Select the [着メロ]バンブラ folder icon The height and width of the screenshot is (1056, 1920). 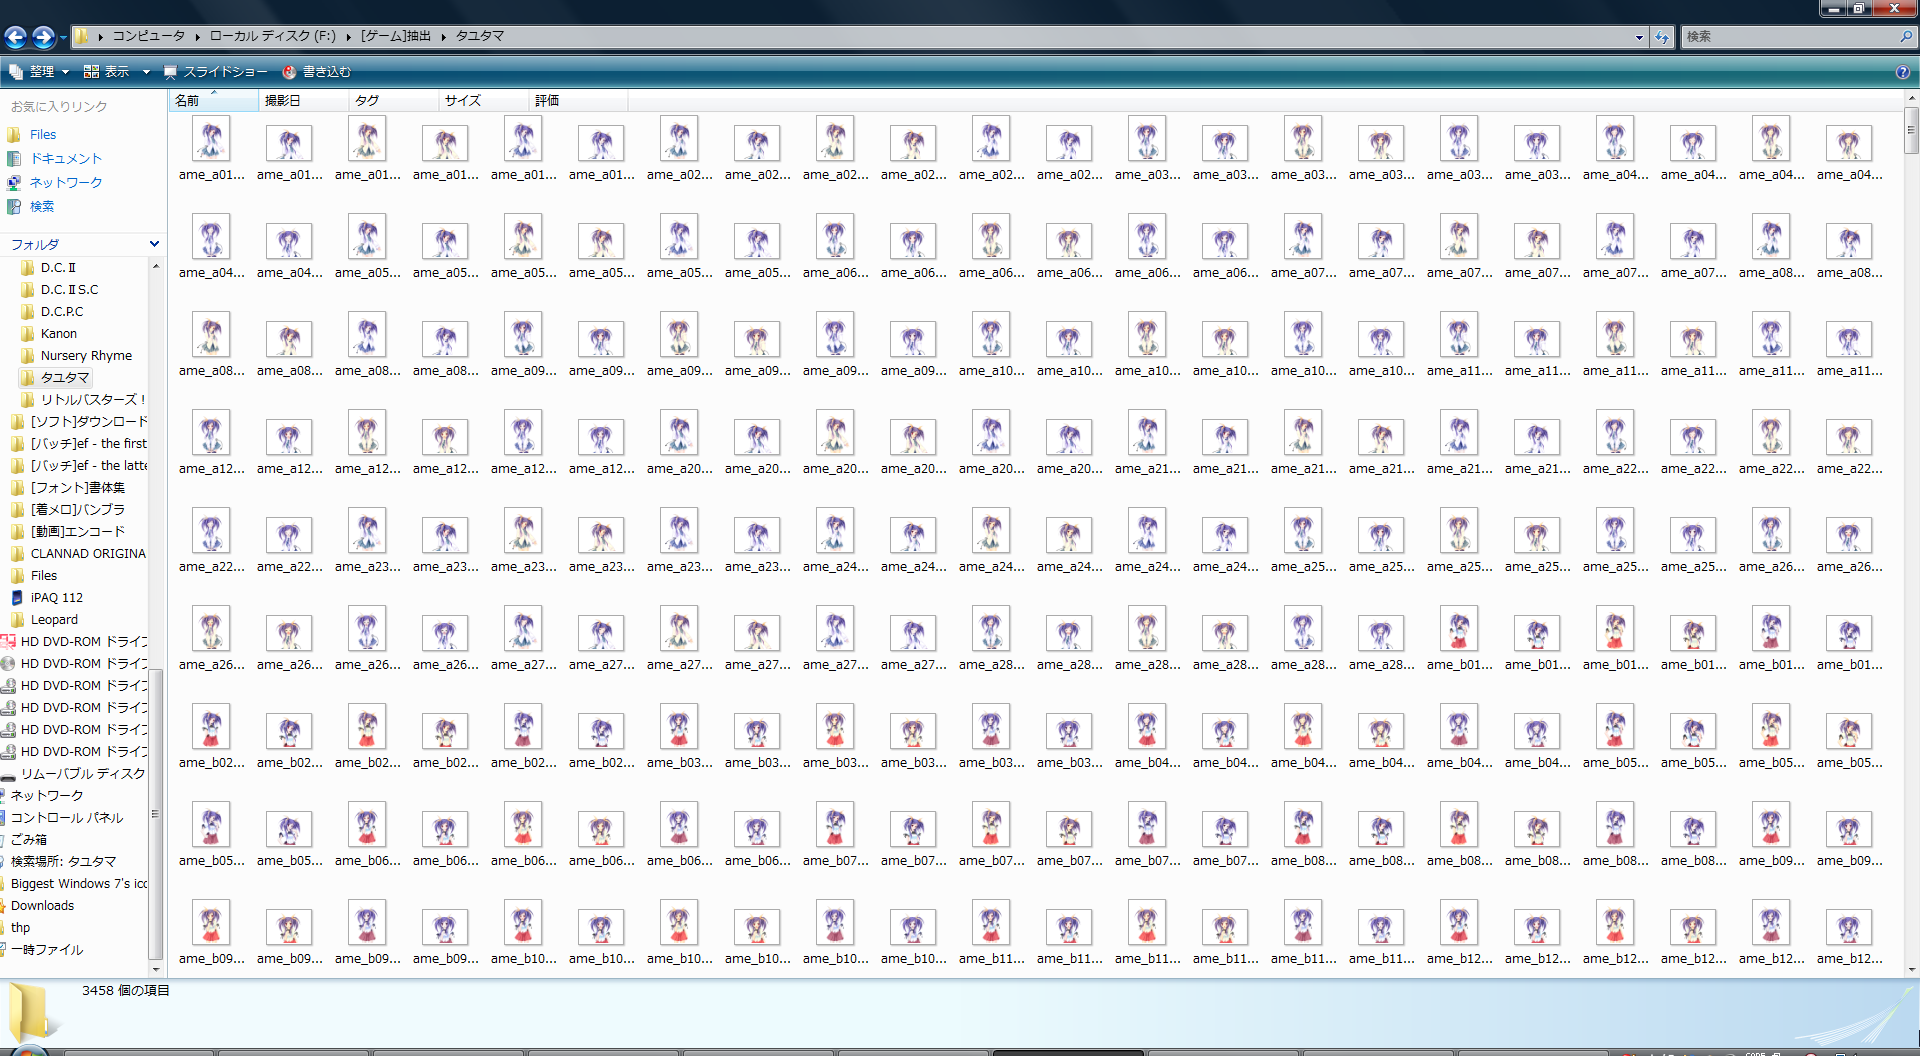coord(18,510)
